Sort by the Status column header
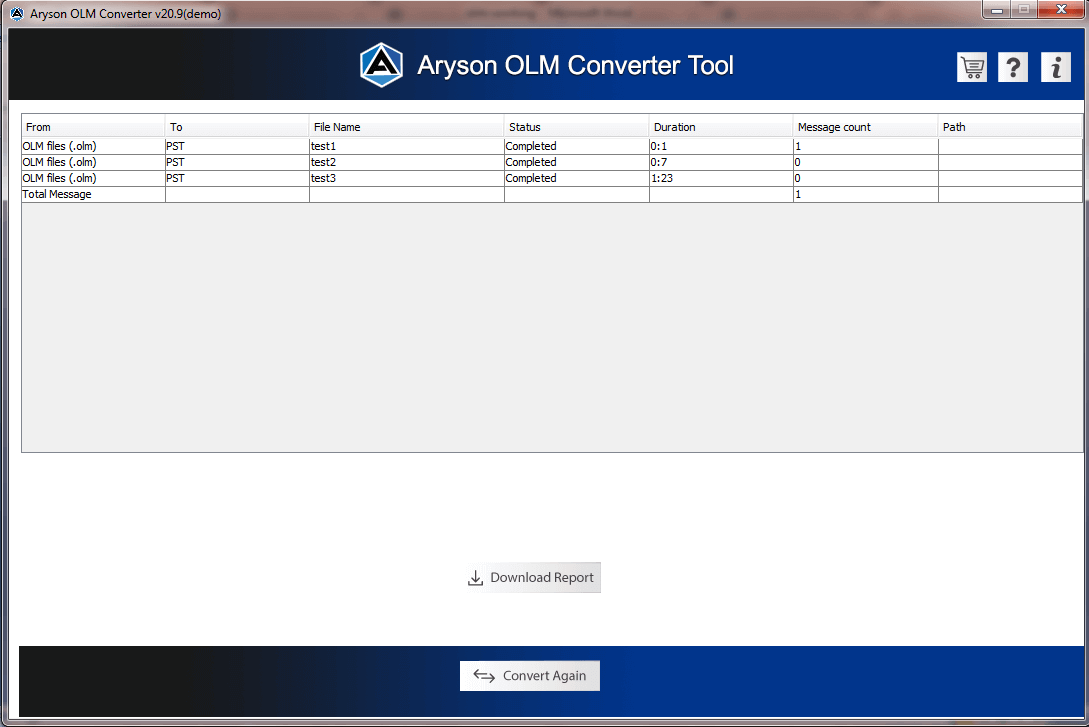The width and height of the screenshot is (1089, 727). click(x=576, y=126)
